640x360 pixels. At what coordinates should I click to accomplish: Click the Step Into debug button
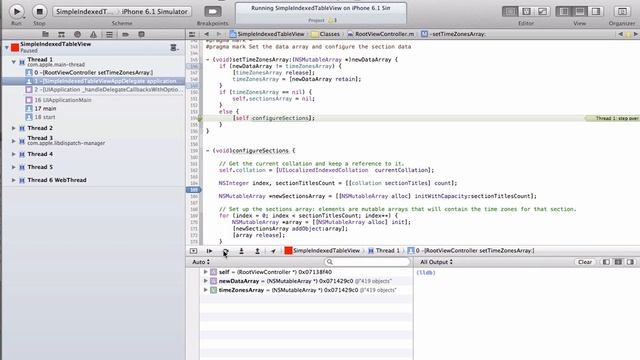pyautogui.click(x=241, y=251)
